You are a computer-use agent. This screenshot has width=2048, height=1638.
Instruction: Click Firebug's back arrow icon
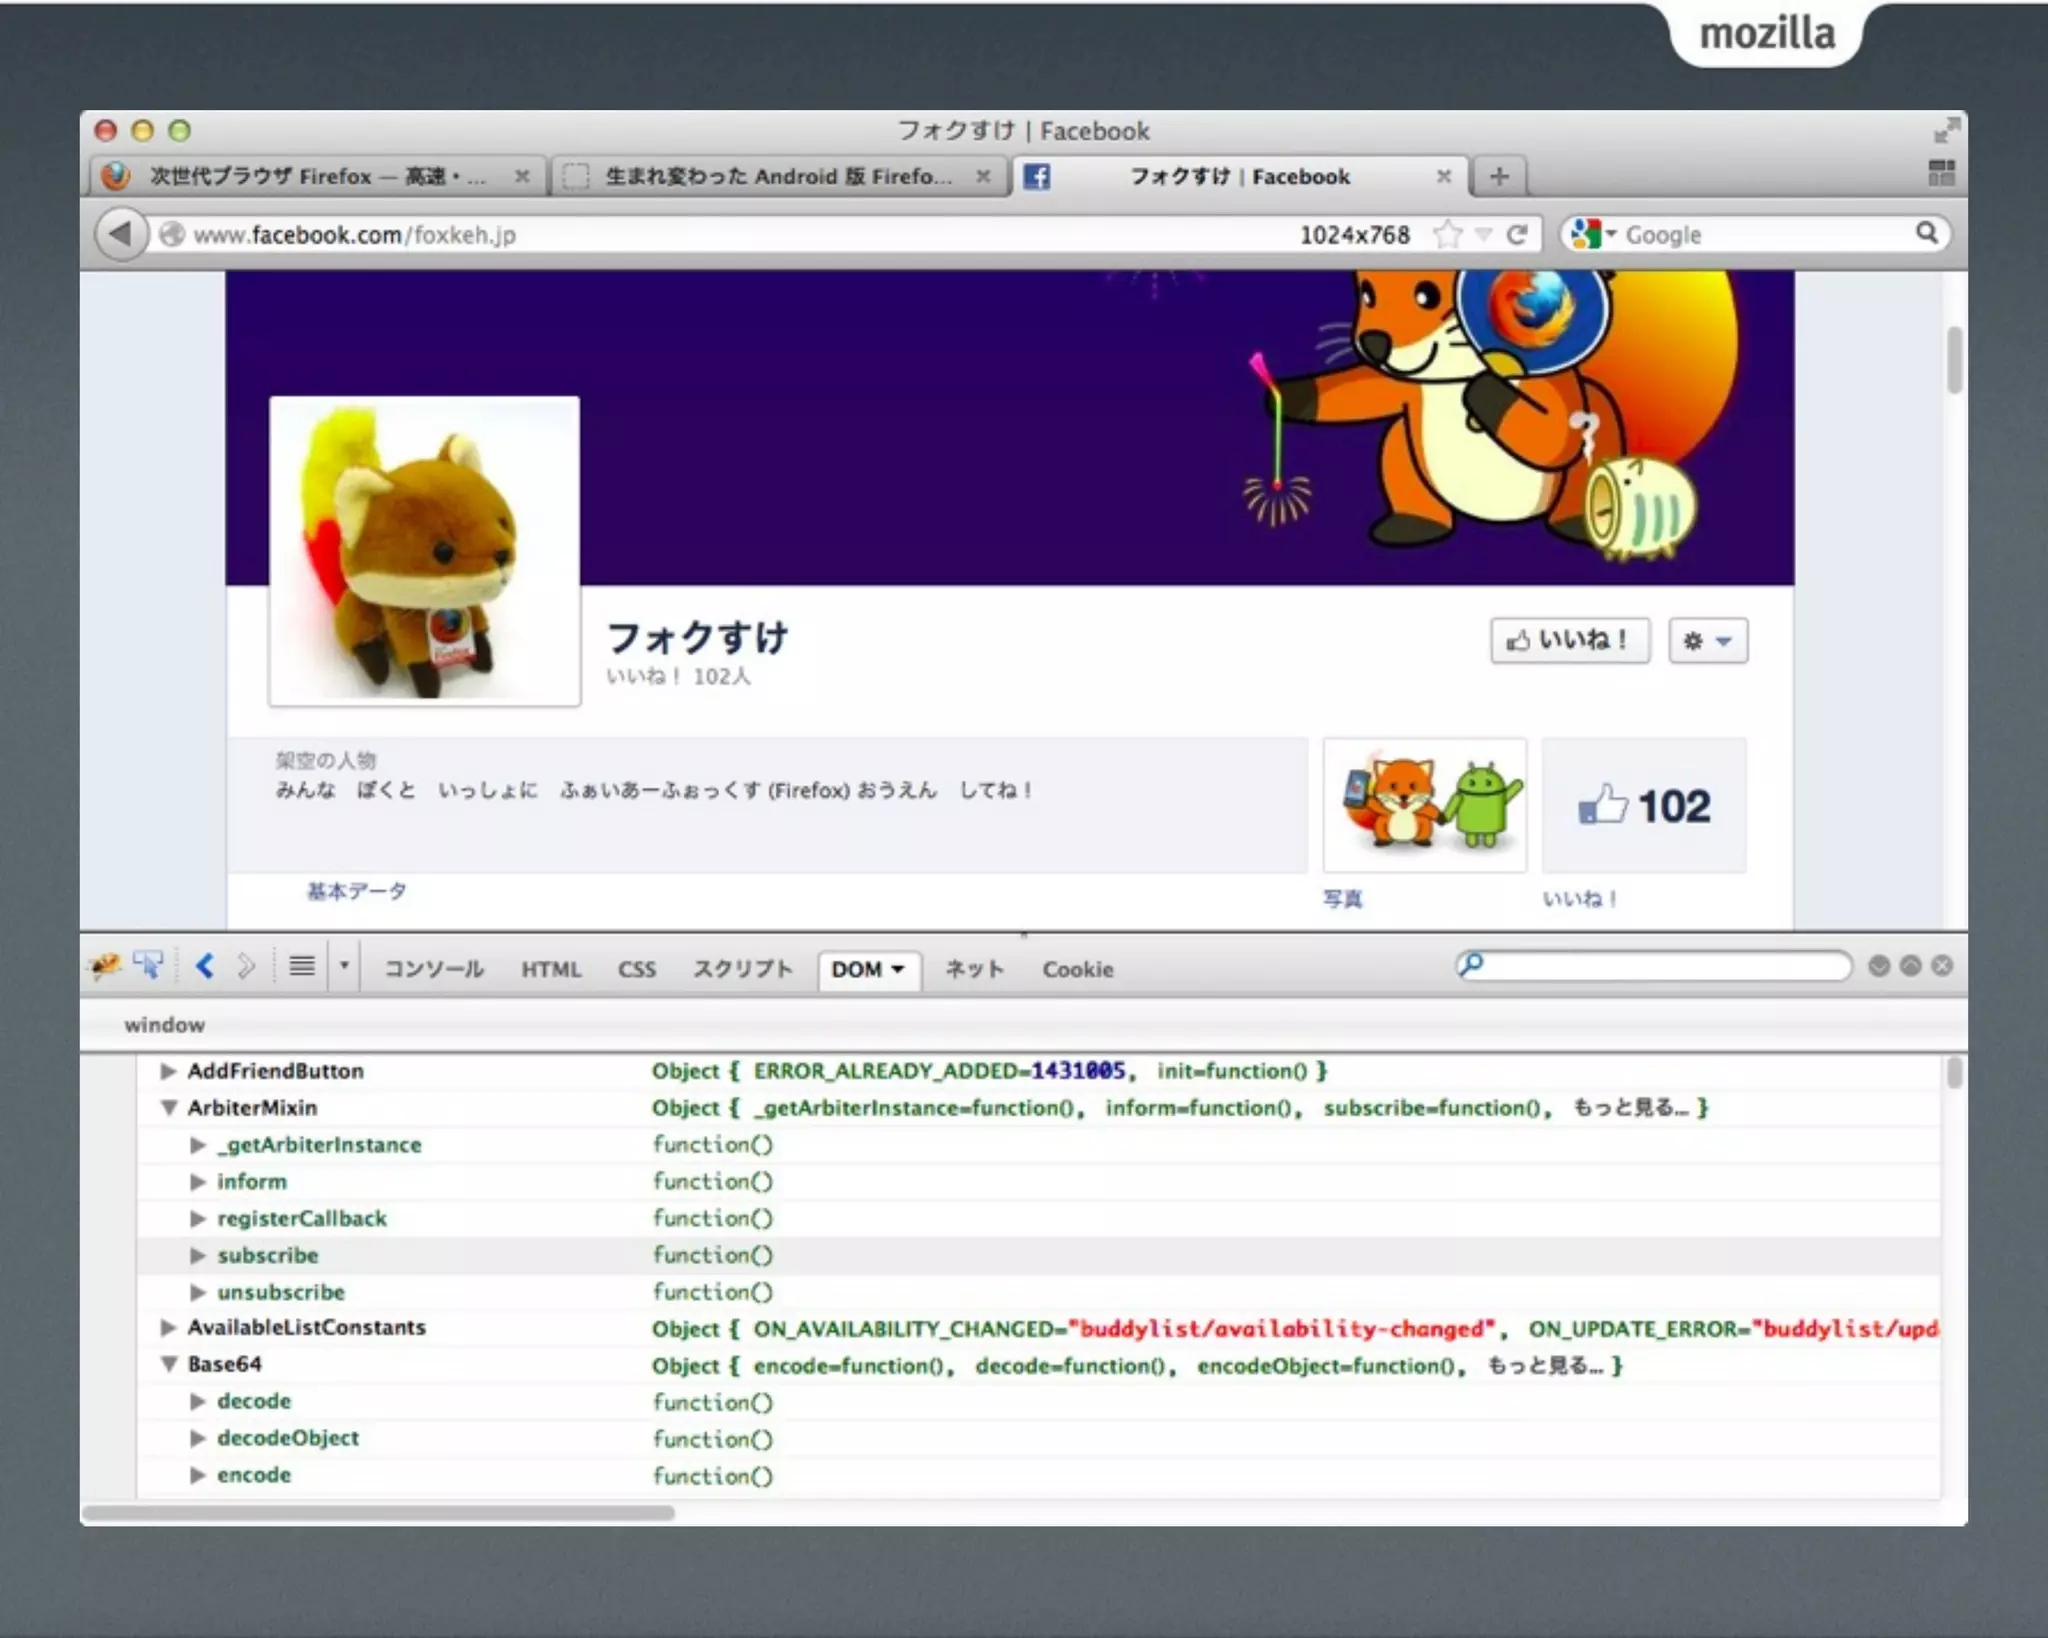click(x=205, y=966)
